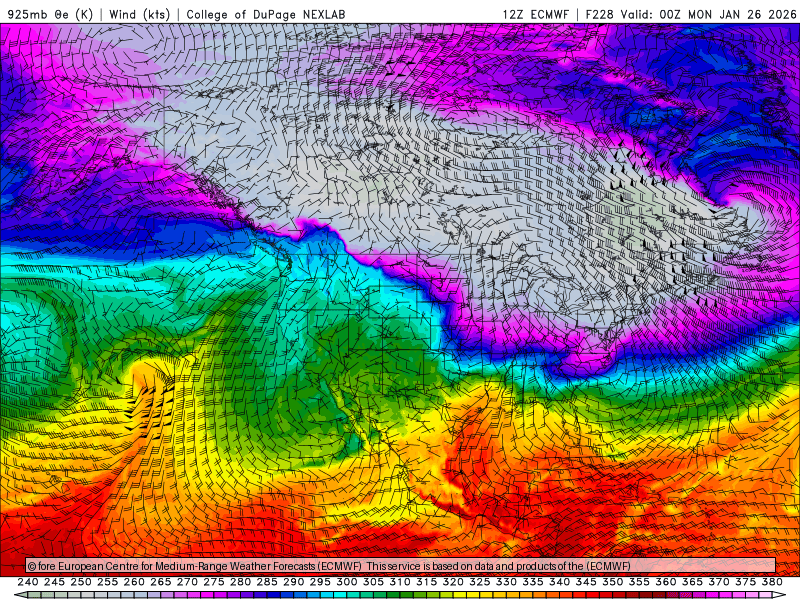Select the 280 value on the color scale
Image resolution: width=800 pixels, height=600 pixels.
tap(240, 582)
